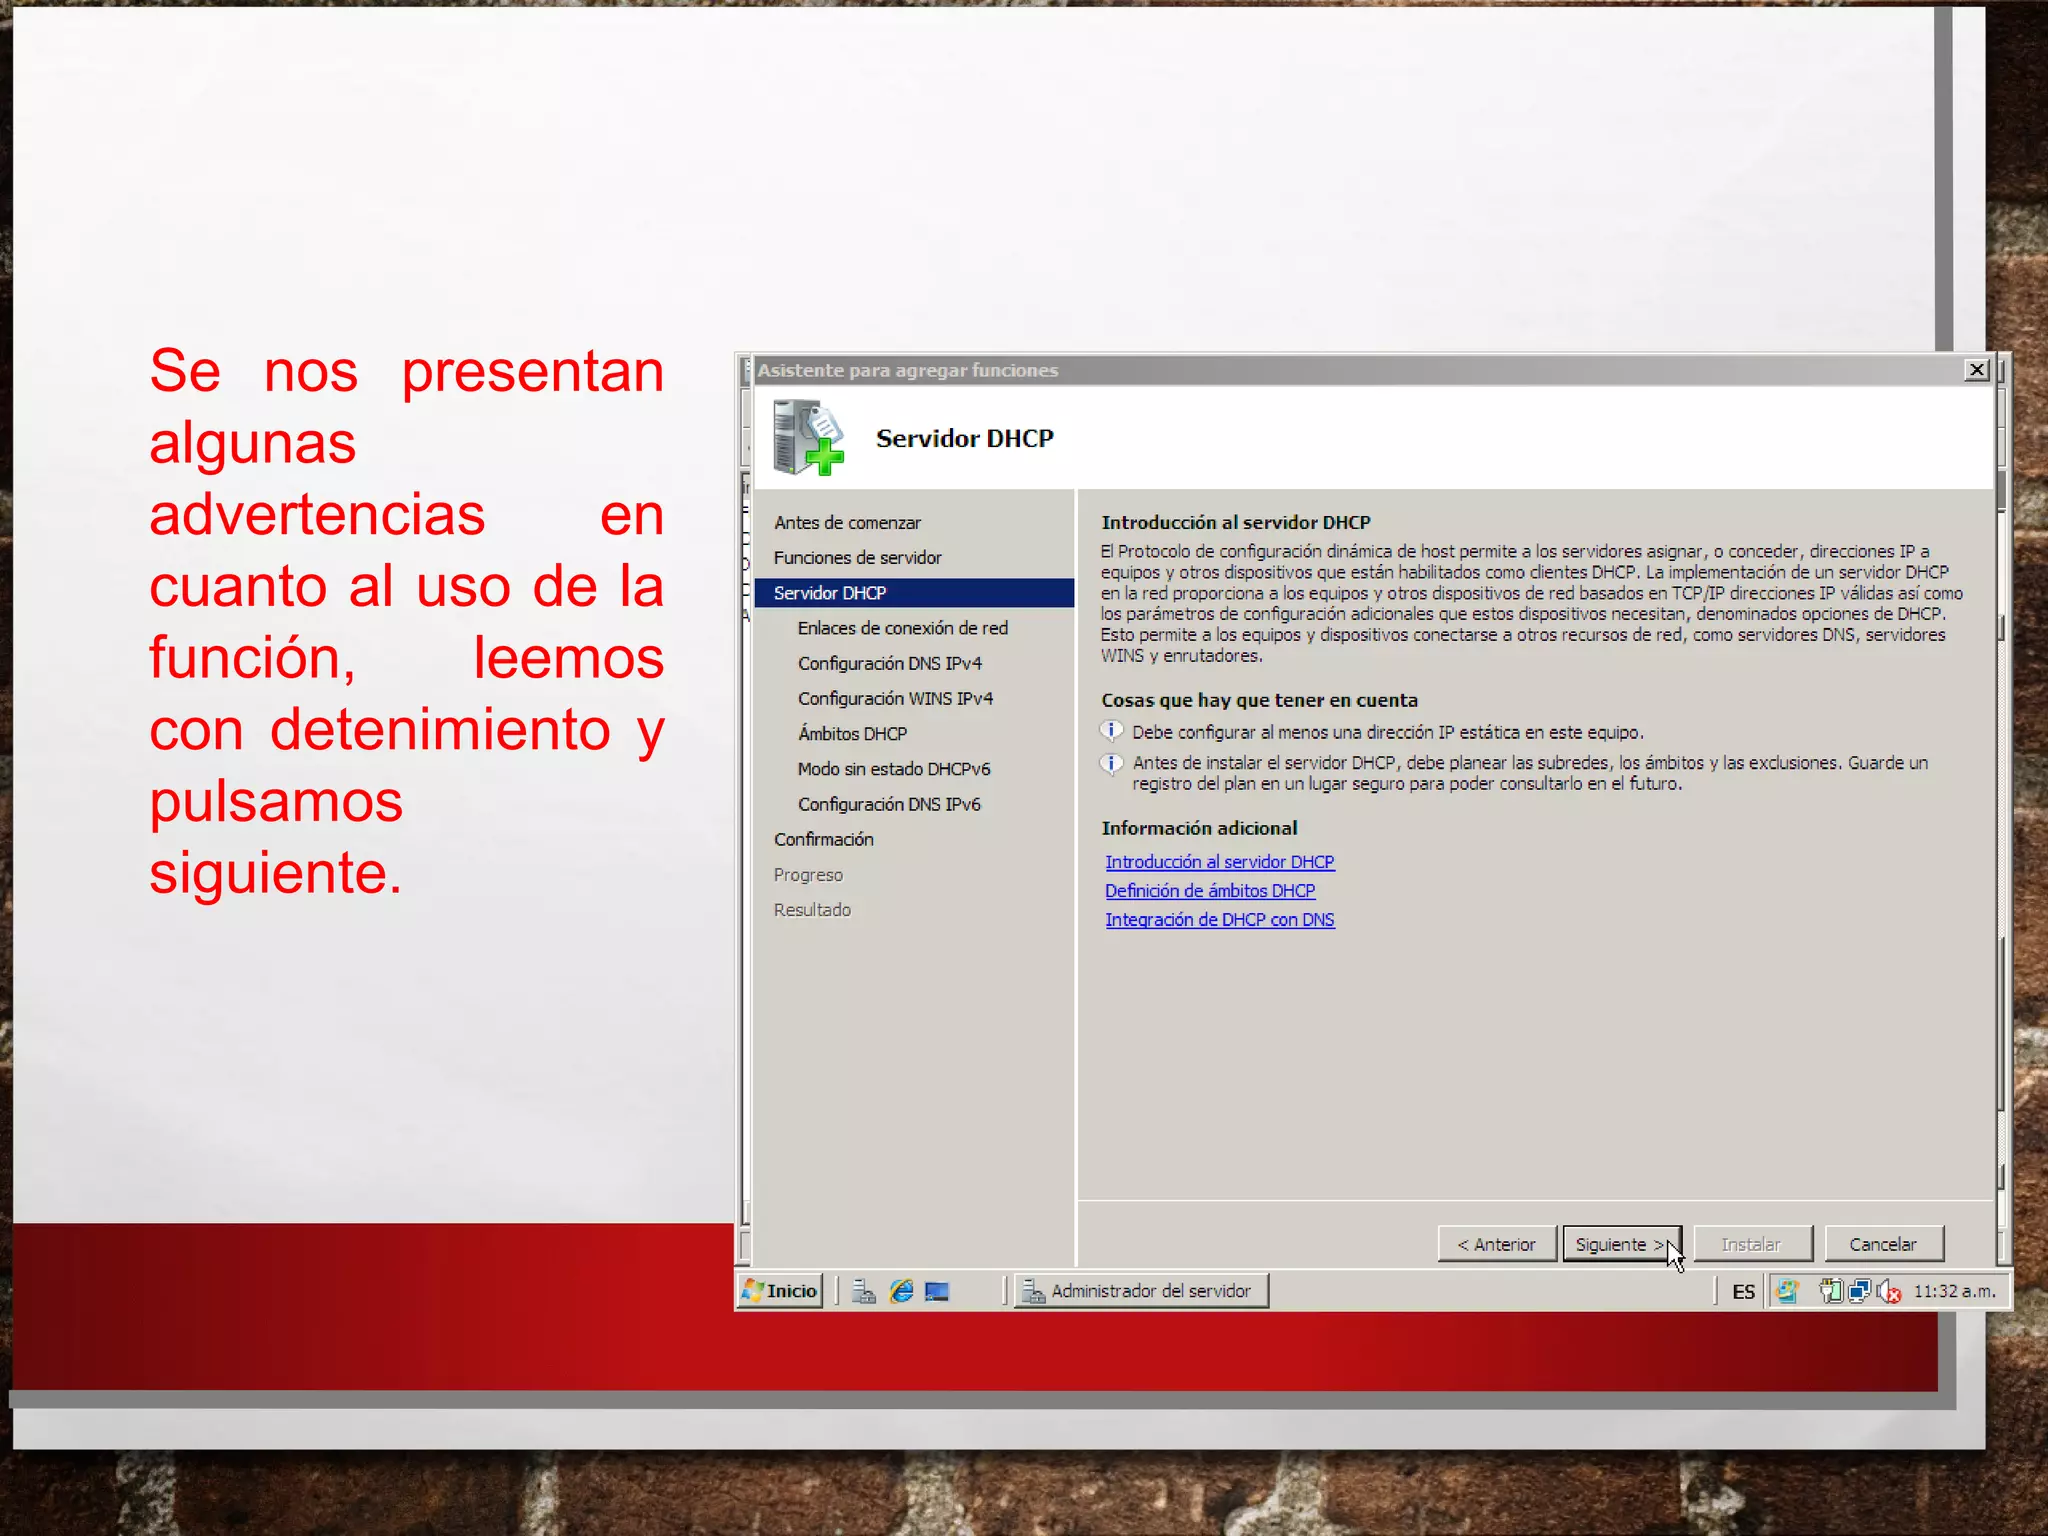Click the server with green plus icon
2048x1536 pixels.
click(x=808, y=437)
